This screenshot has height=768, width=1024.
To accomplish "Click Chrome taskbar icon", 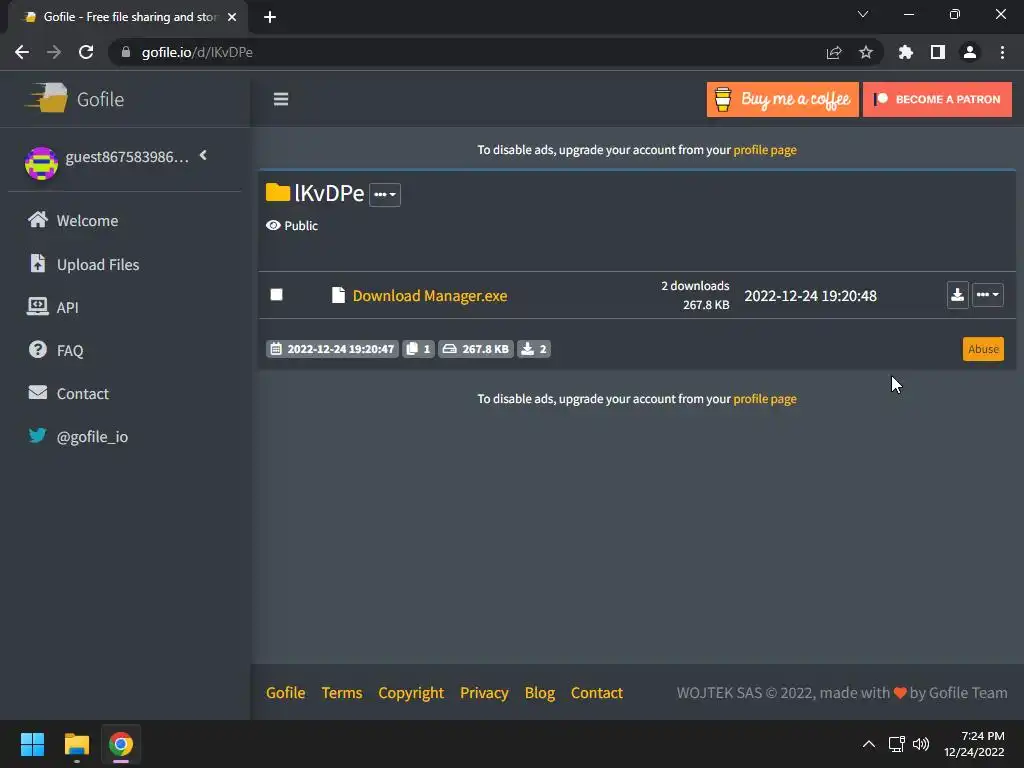I will 121,744.
